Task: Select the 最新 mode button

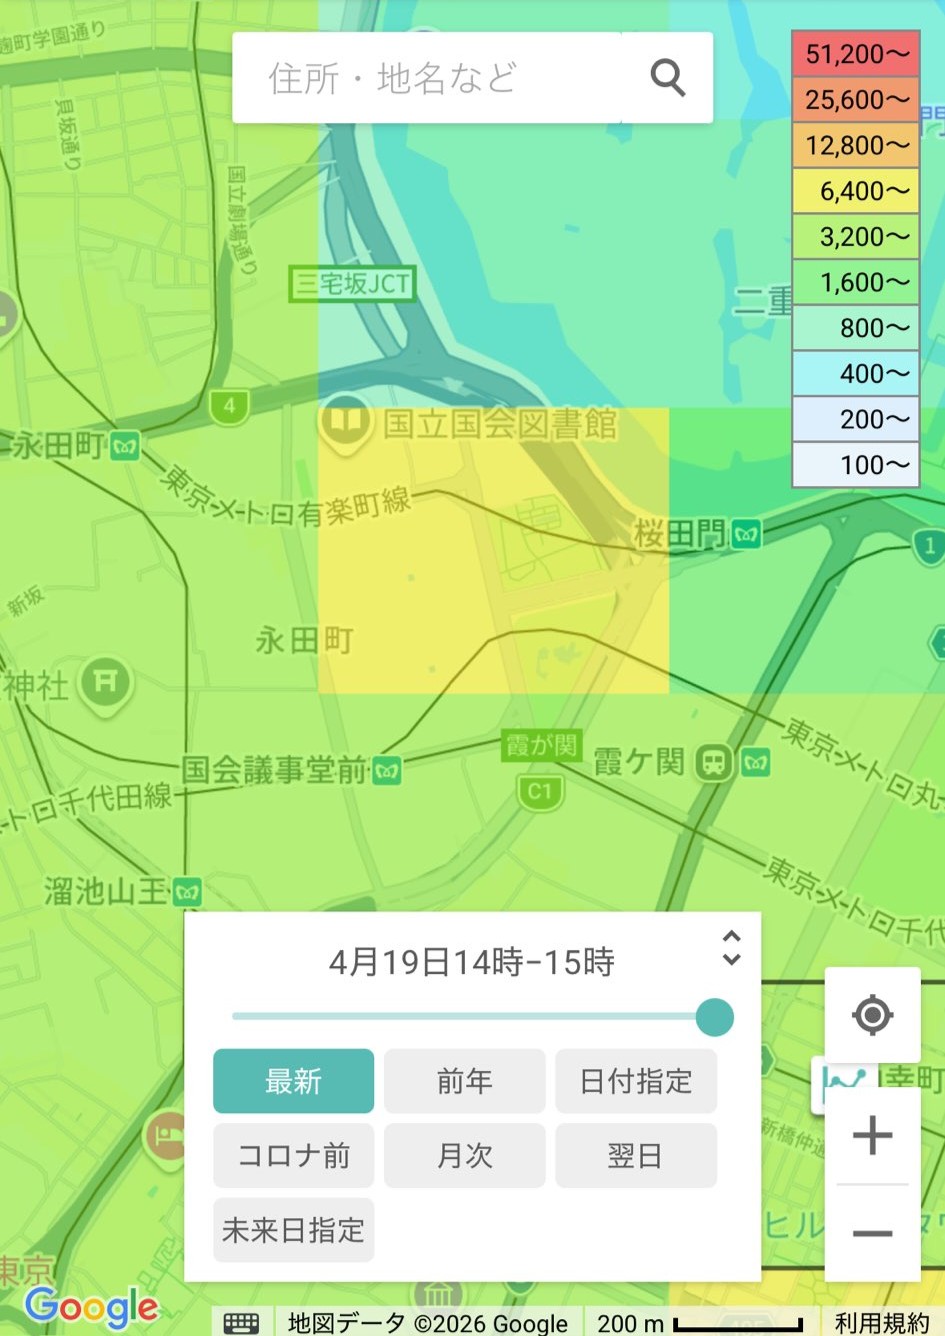Action: coord(293,1081)
